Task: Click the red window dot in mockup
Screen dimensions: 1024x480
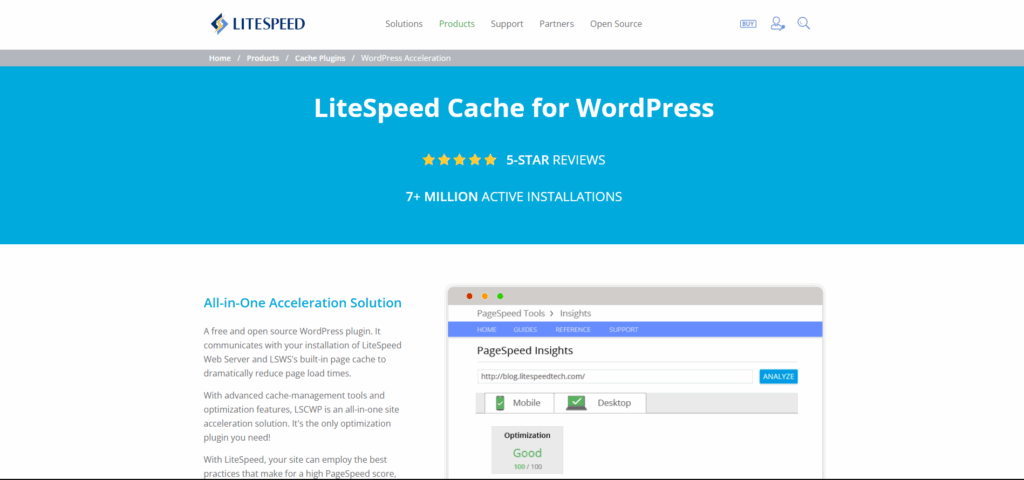Action: click(x=469, y=296)
